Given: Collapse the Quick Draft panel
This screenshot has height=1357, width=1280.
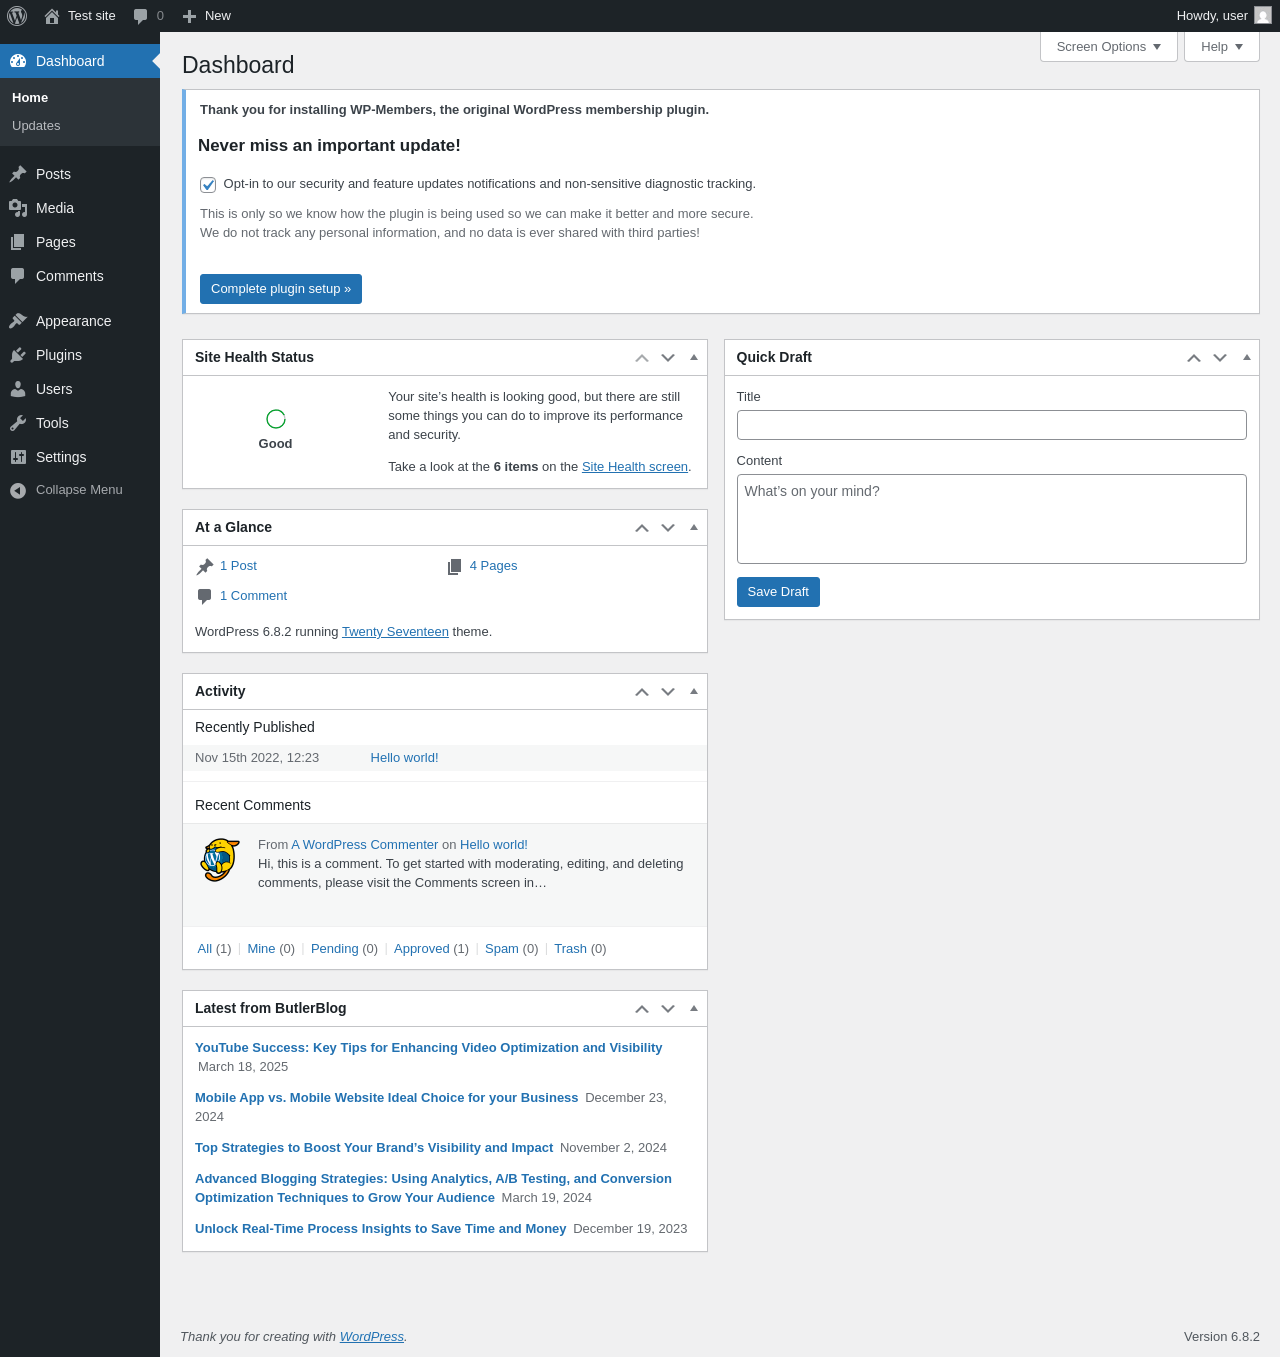Looking at the screenshot, I should coord(1246,357).
